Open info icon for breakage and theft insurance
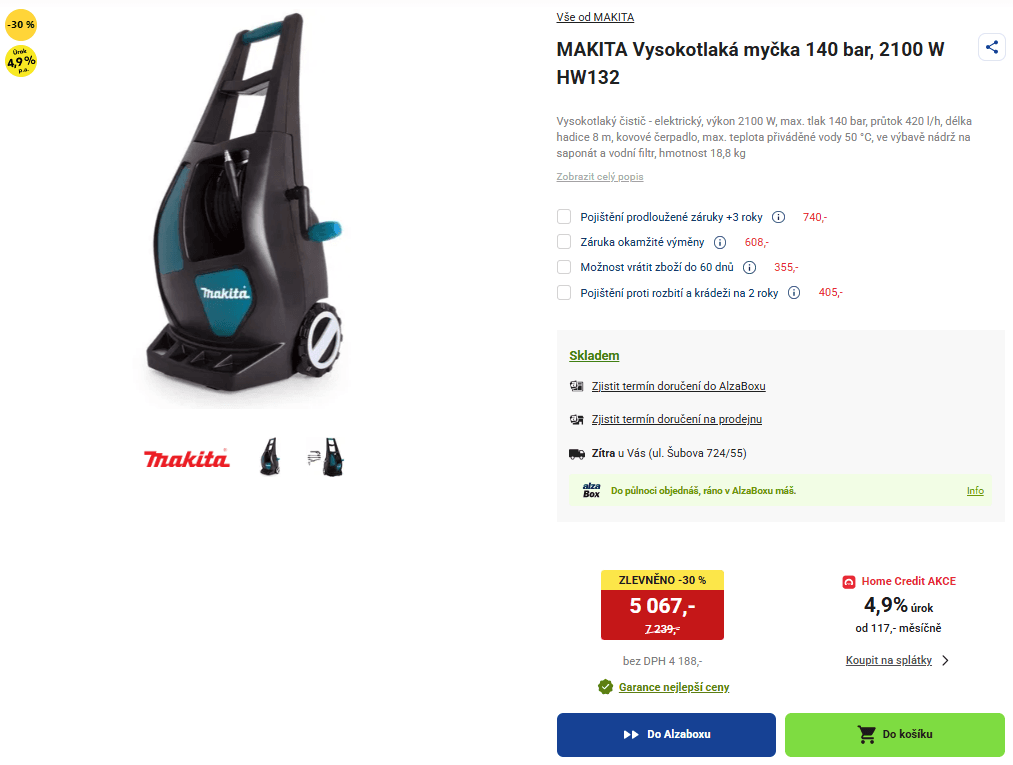 pyautogui.click(x=794, y=293)
